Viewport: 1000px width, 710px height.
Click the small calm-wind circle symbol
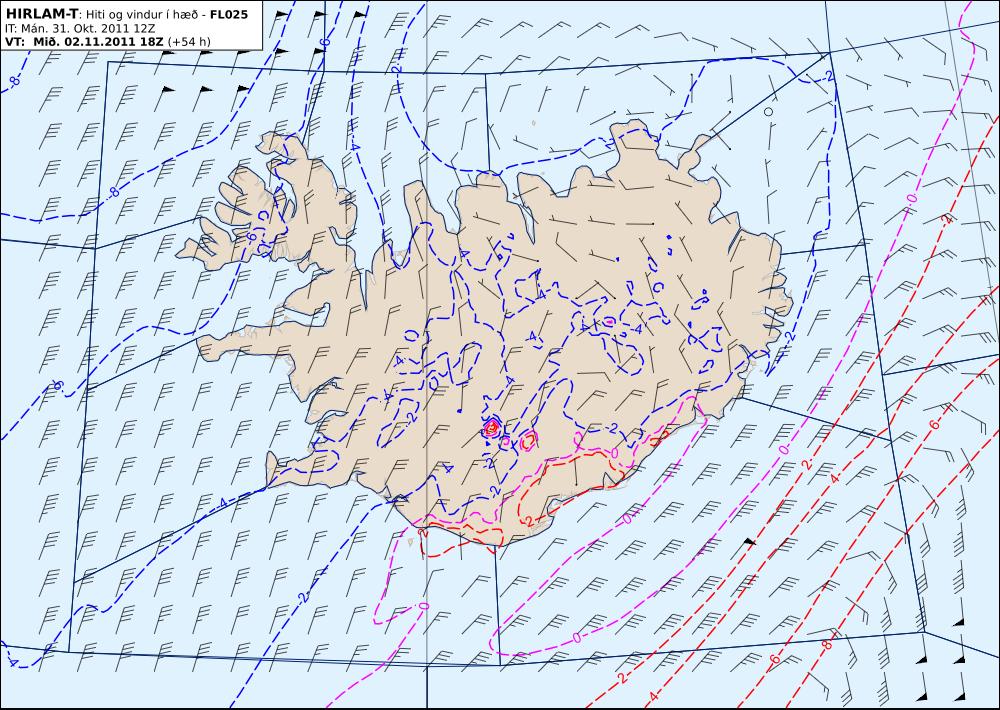pos(768,112)
